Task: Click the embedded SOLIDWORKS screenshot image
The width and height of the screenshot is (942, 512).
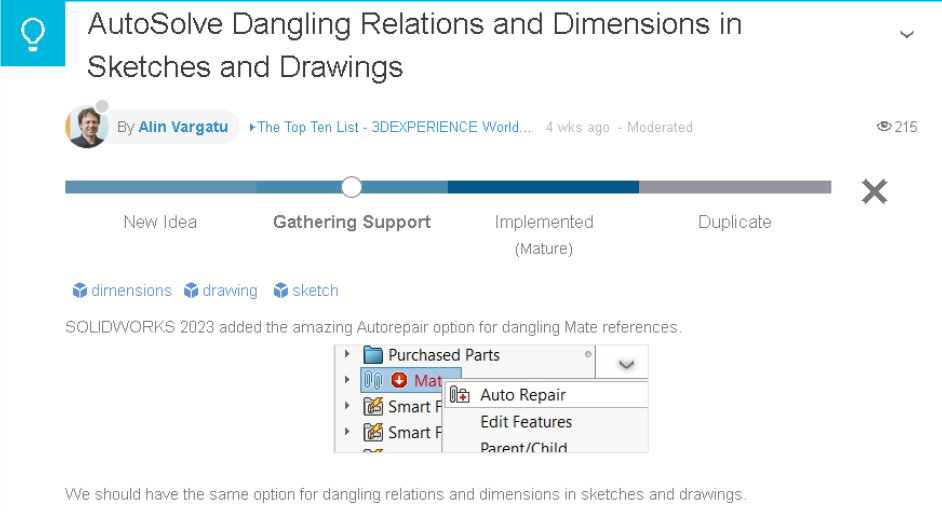Action: click(x=491, y=398)
